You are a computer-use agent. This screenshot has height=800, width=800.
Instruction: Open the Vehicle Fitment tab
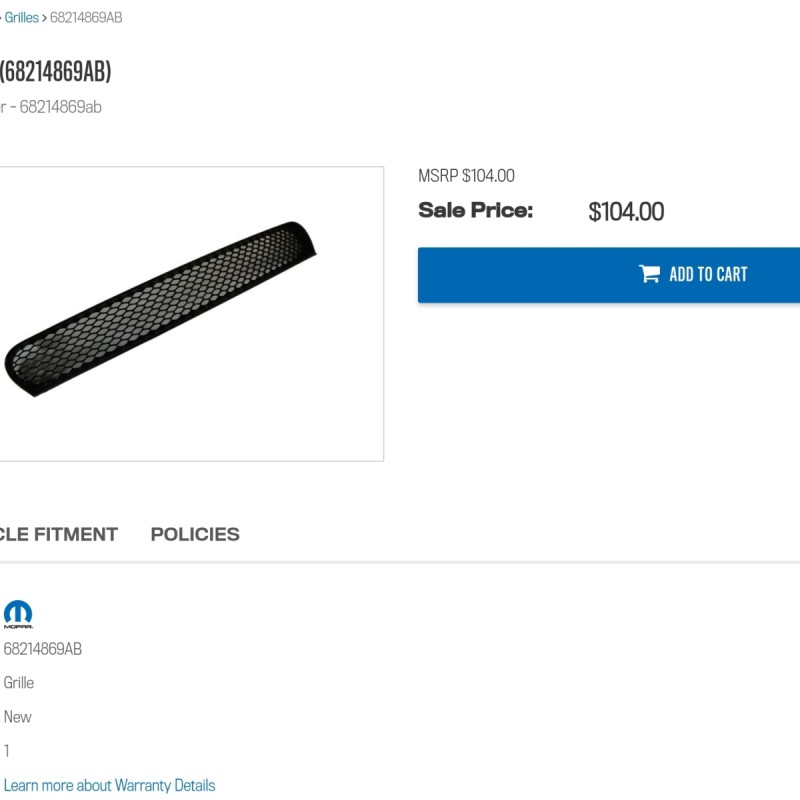tap(58, 534)
